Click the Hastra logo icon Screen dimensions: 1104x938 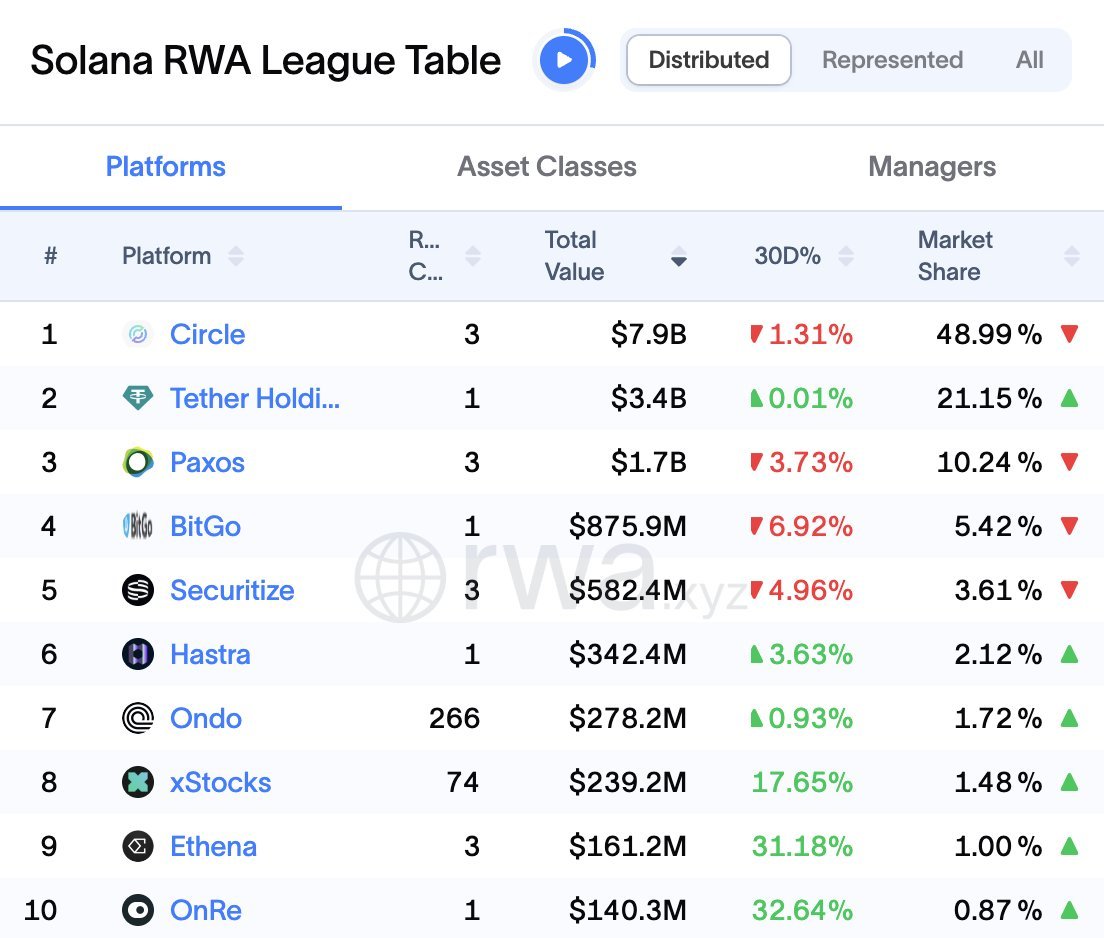click(138, 654)
